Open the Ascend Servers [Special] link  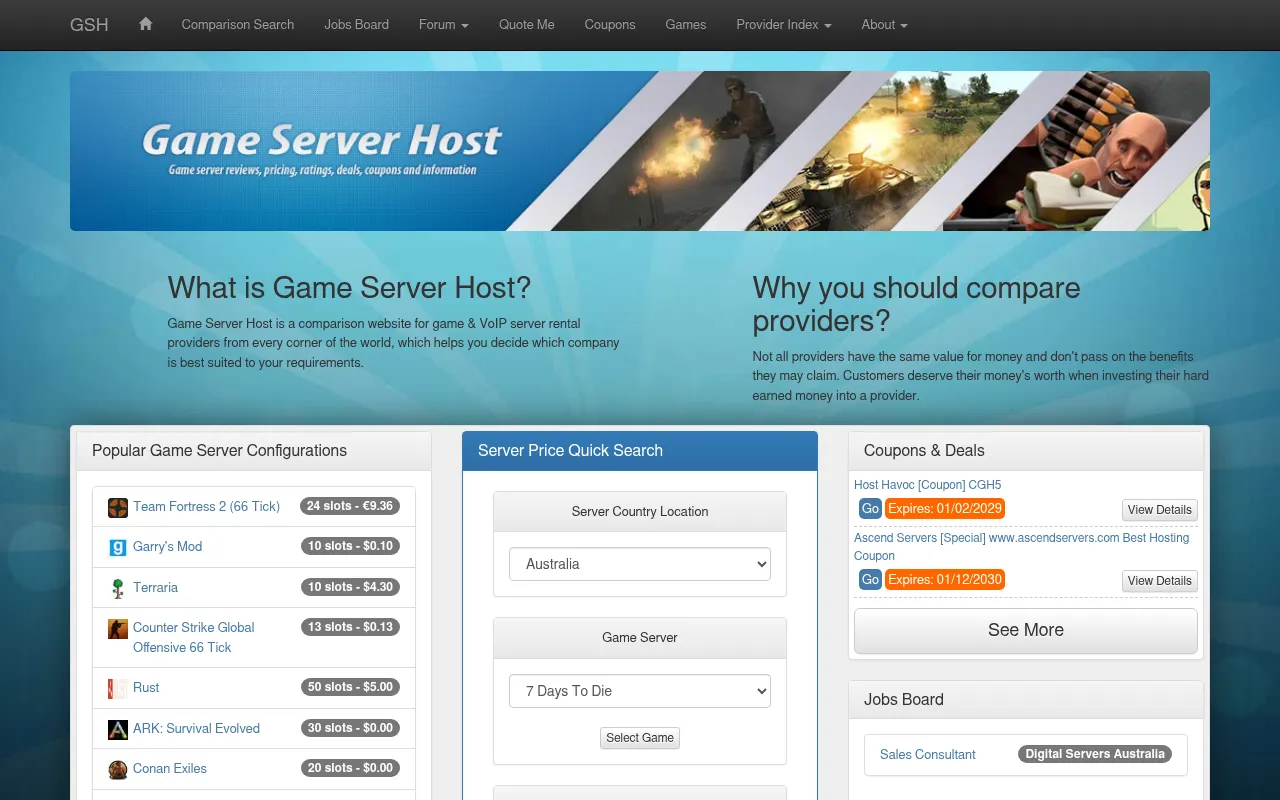click(1022, 547)
